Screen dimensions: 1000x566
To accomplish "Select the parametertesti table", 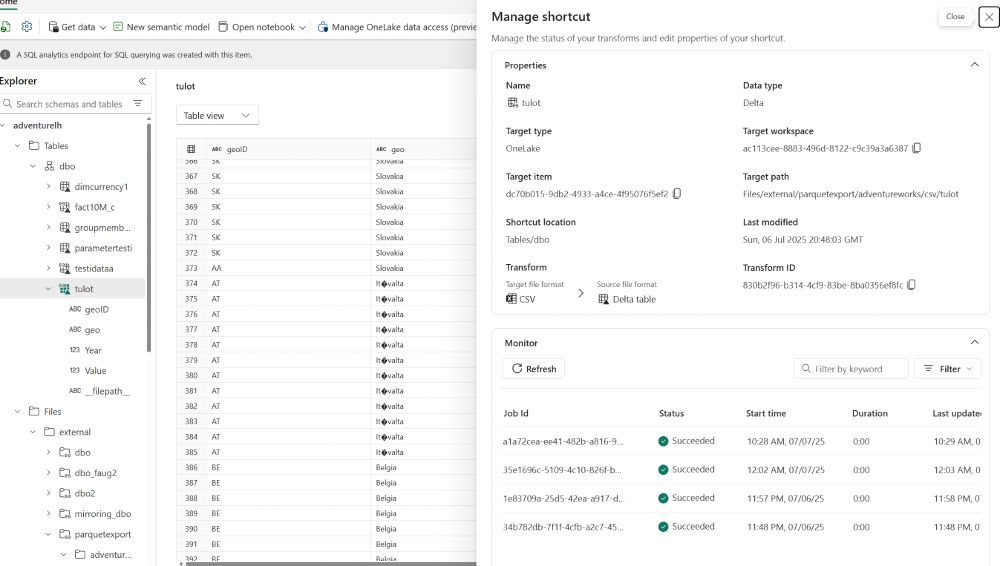I will coord(103,248).
